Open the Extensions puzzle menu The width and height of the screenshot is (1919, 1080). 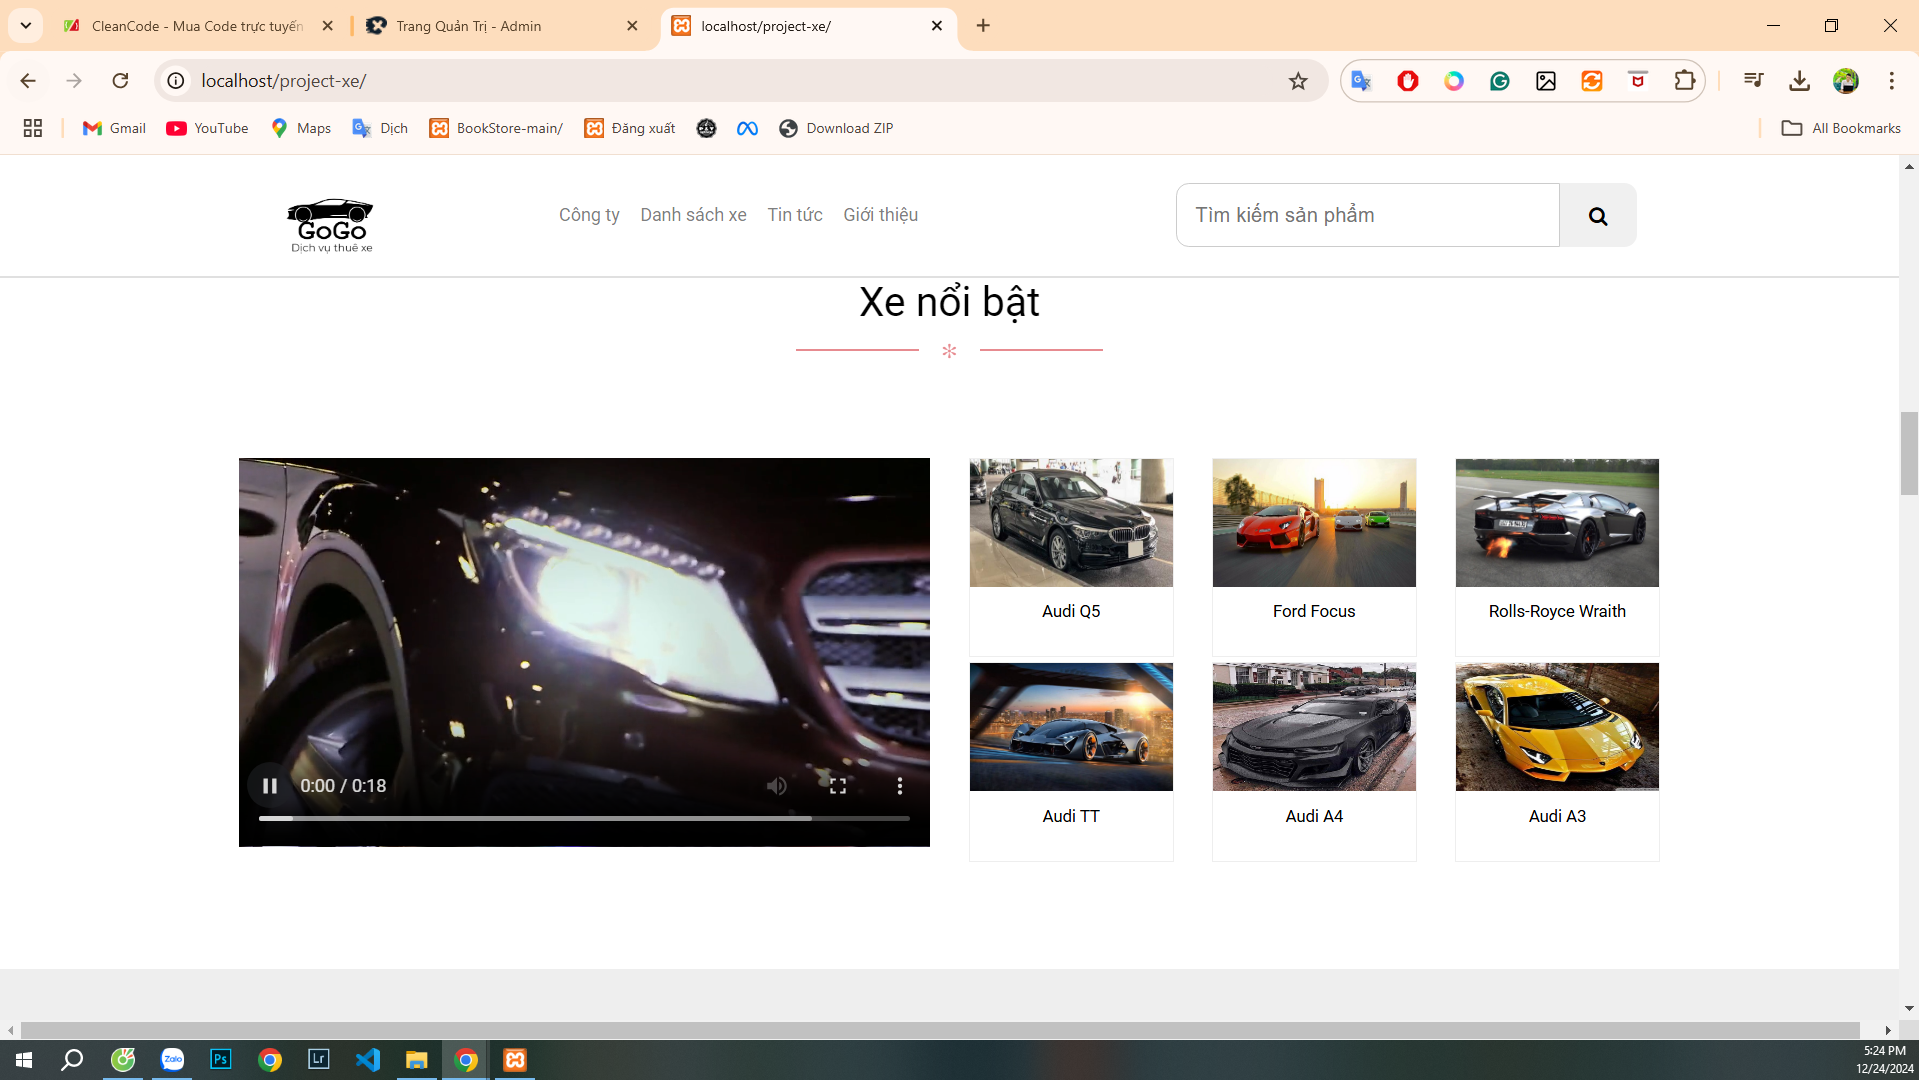(1685, 81)
